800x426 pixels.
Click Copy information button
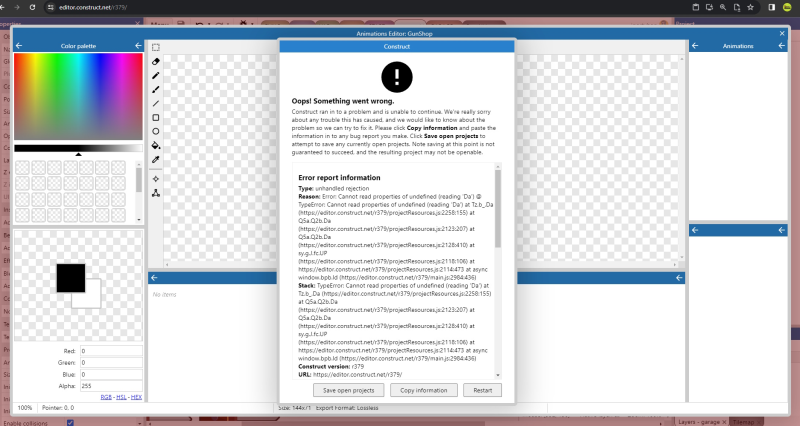(x=423, y=390)
